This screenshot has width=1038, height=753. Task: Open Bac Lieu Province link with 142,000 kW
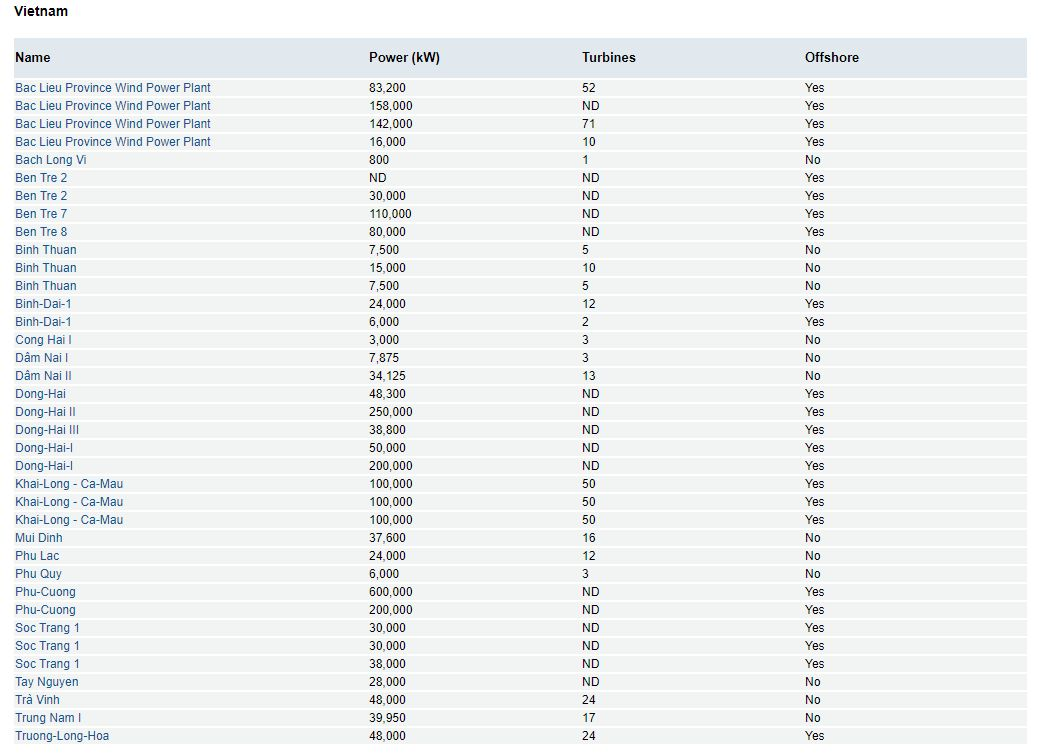point(113,123)
